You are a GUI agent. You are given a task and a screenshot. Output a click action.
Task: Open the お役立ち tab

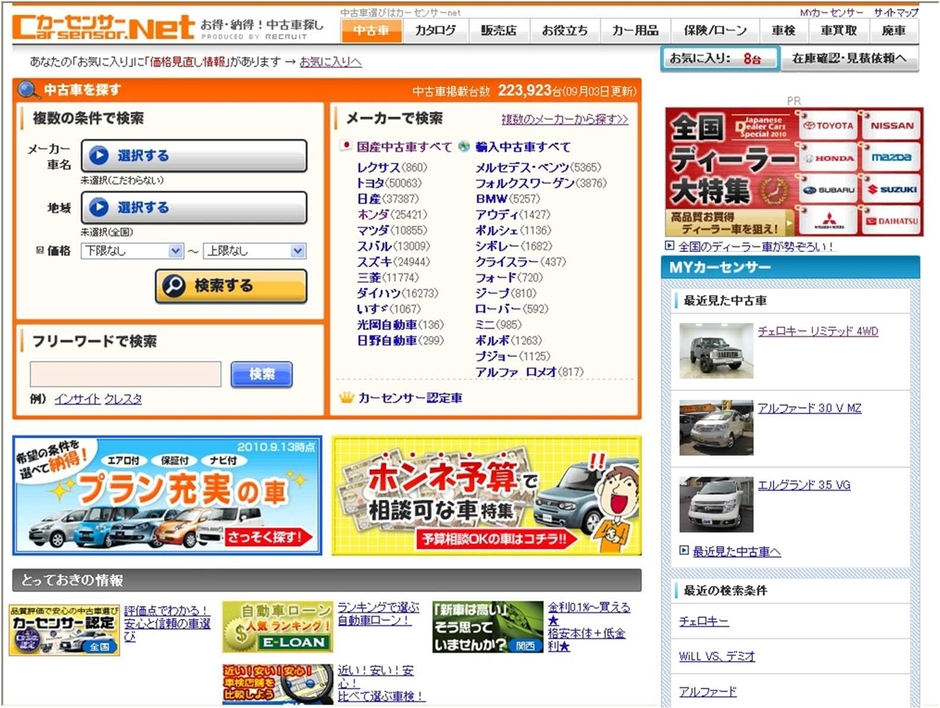point(565,31)
